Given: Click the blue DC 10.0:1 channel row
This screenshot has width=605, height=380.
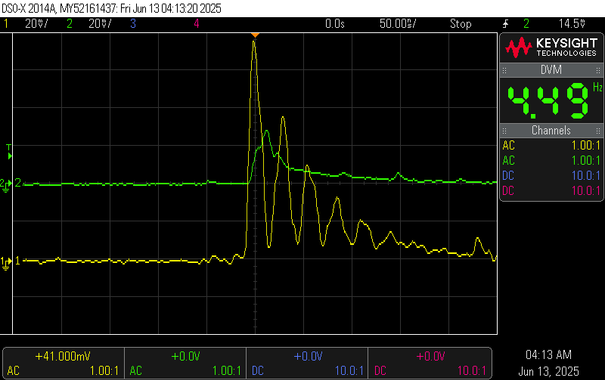Looking at the screenshot, I should point(551,176).
